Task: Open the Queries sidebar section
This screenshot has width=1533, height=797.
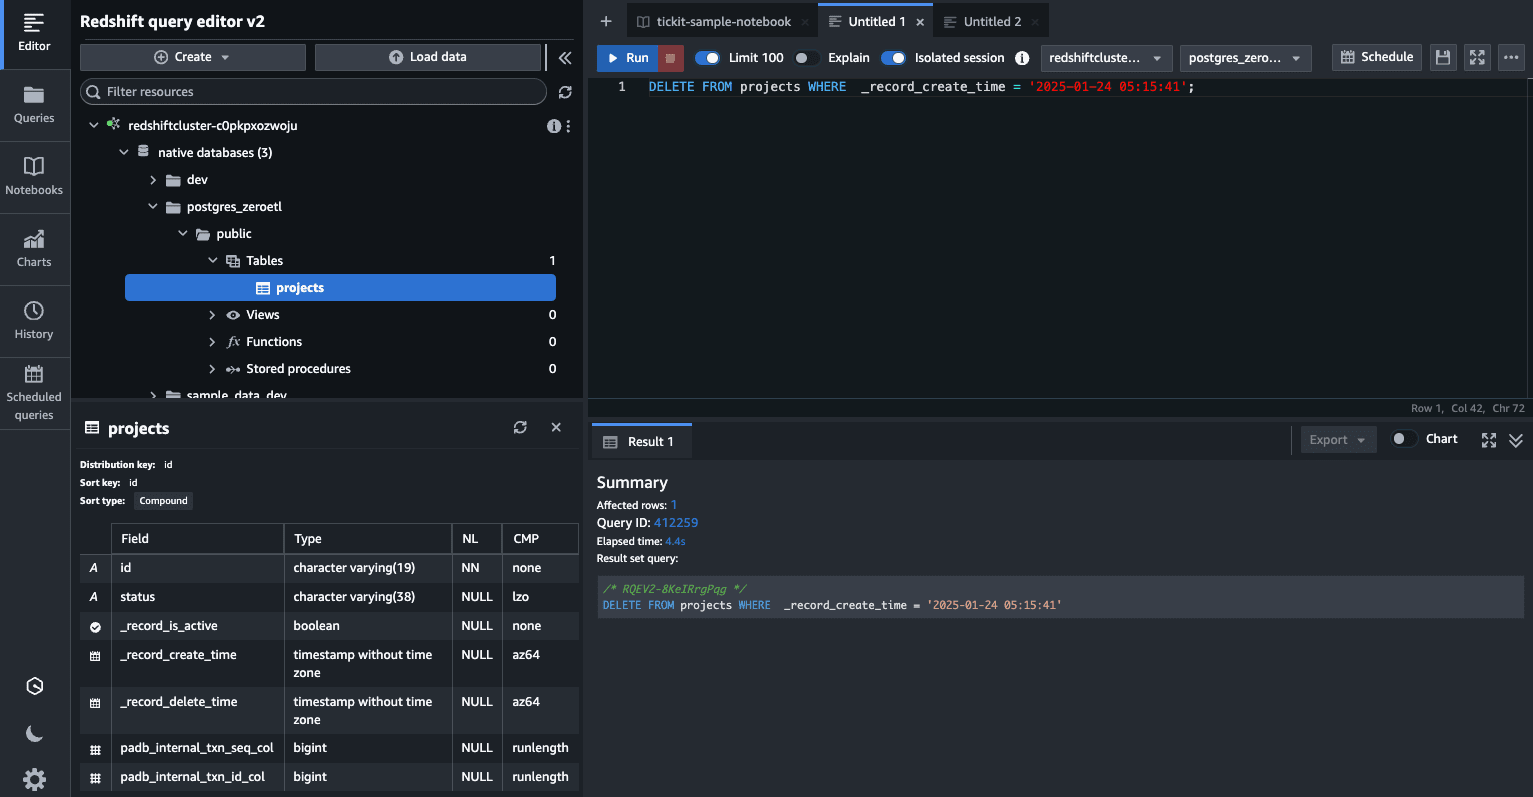Action: [x=34, y=105]
